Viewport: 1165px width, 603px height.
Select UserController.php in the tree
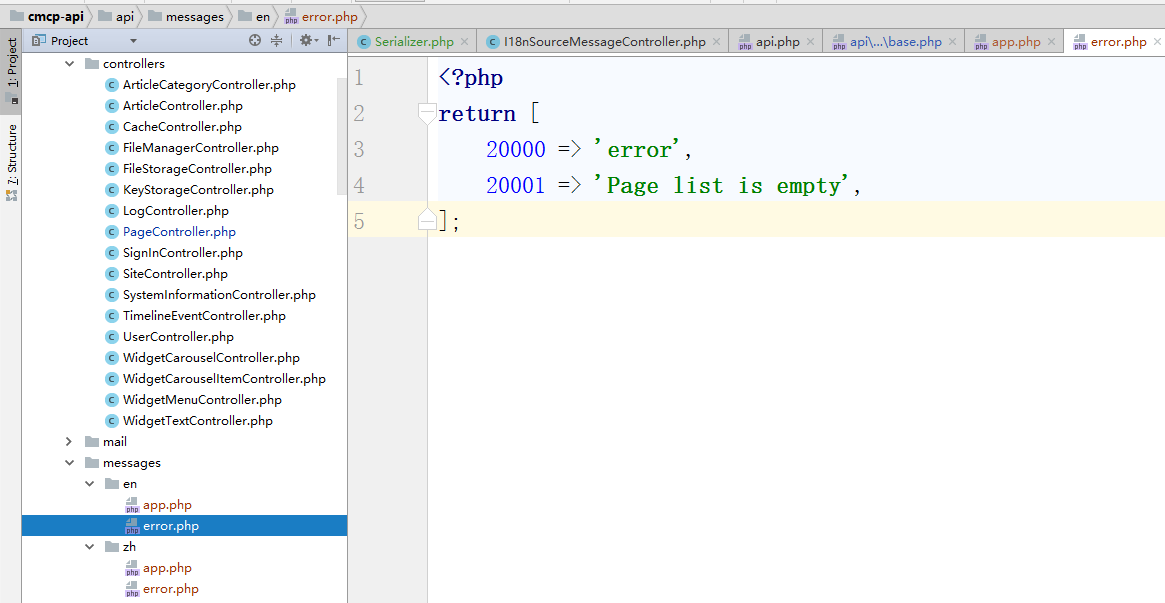(178, 337)
